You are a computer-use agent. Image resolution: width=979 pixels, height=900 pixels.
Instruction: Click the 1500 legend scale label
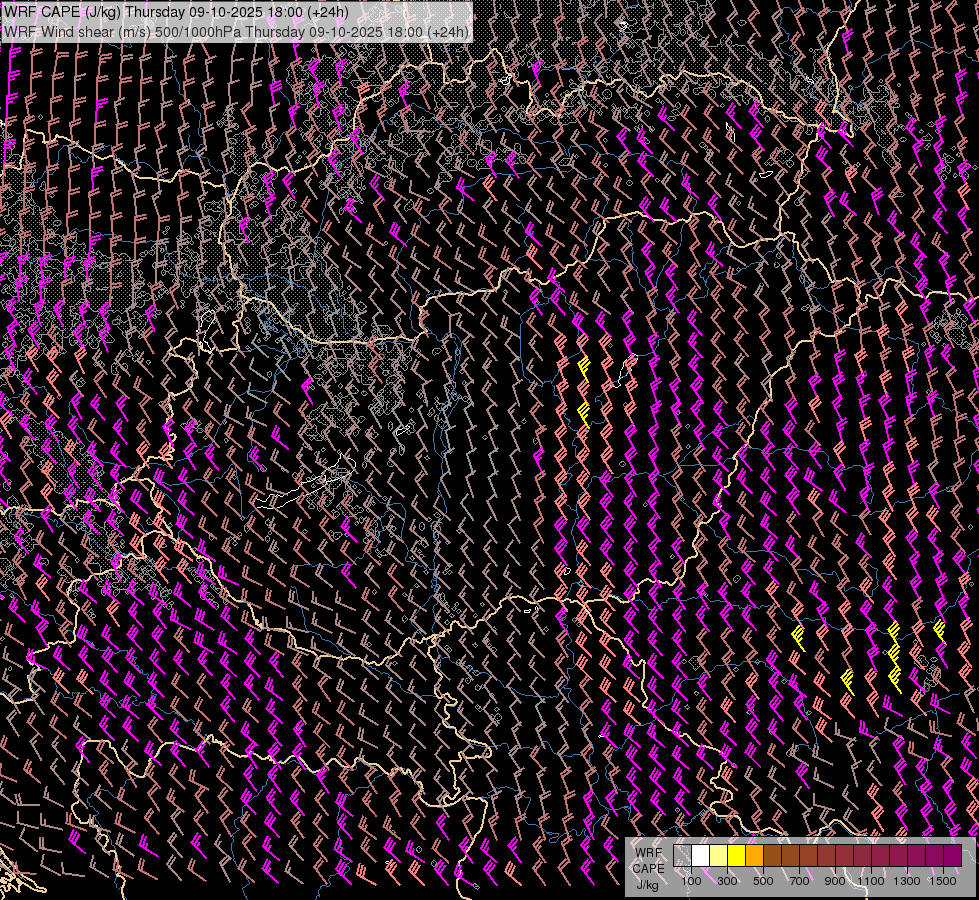pyautogui.click(x=943, y=881)
